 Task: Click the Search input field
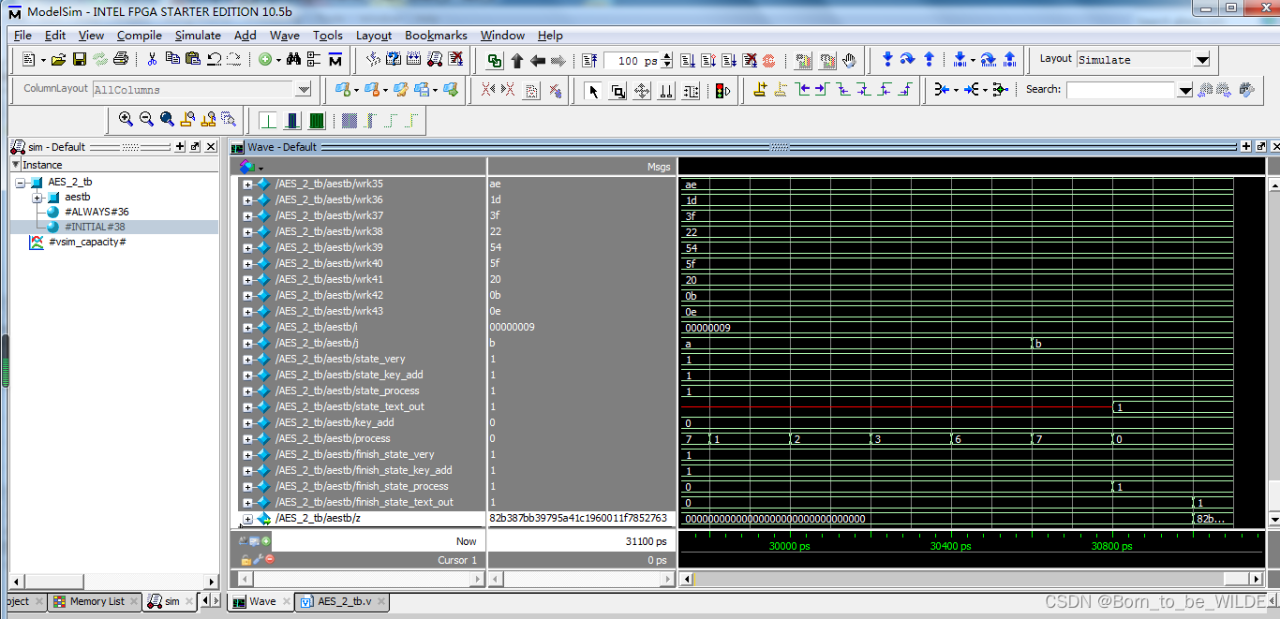tap(1120, 90)
